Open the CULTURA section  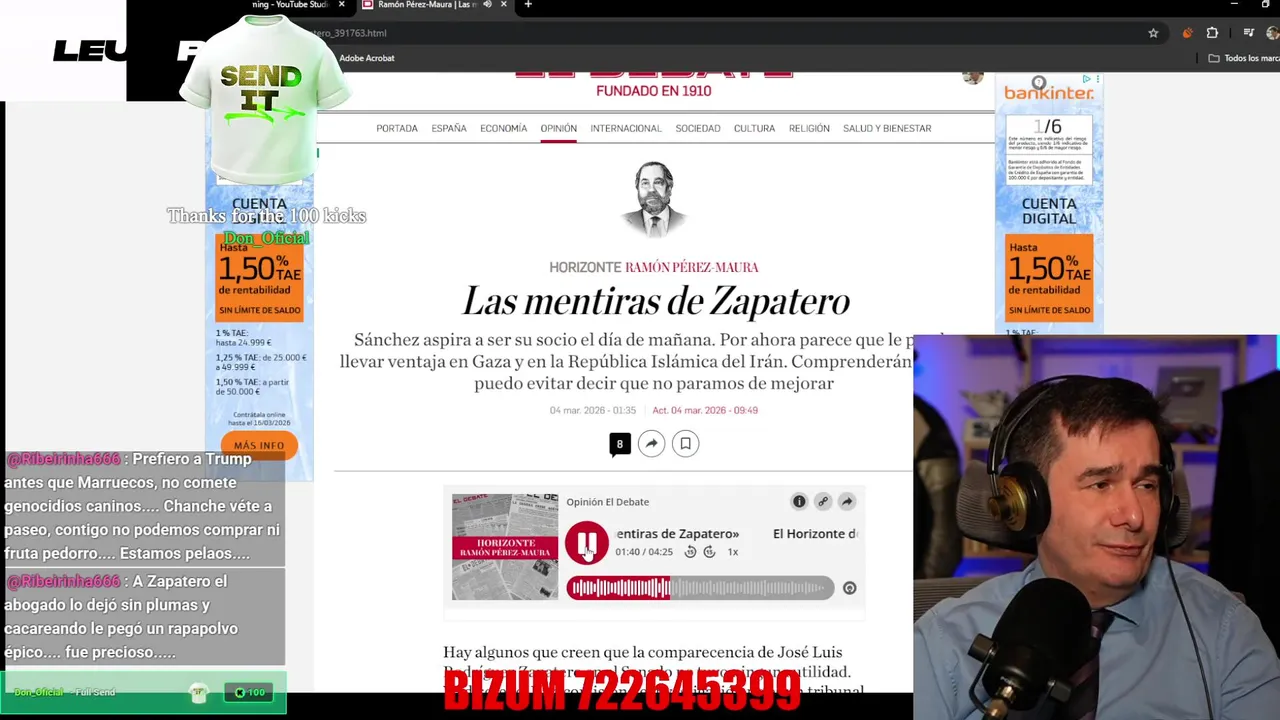[754, 128]
